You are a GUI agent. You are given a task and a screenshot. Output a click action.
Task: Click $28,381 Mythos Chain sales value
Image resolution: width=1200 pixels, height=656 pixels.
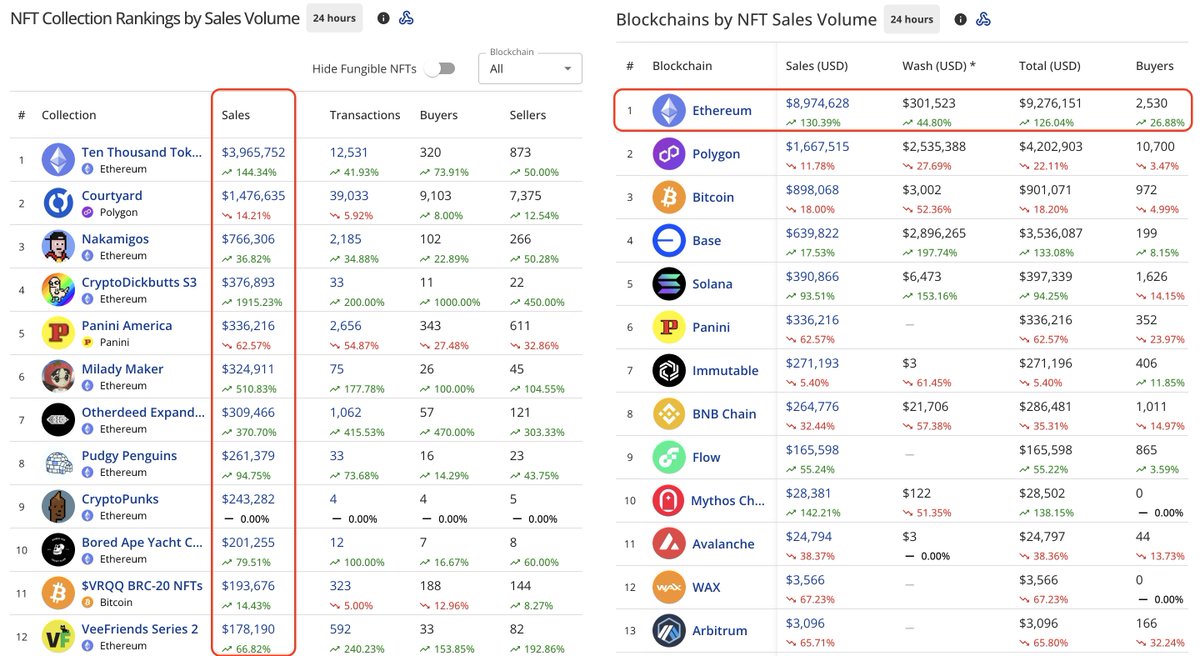[x=808, y=493]
